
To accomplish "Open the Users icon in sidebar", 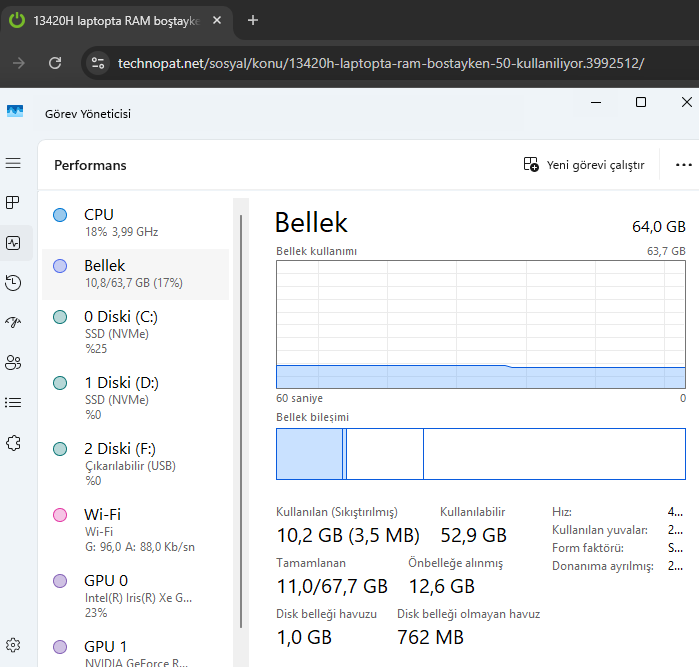I will [13, 362].
